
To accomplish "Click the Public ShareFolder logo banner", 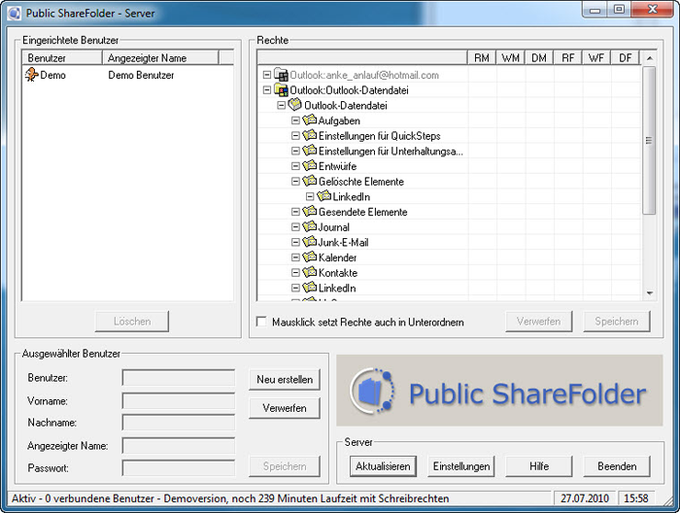I will [500, 390].
